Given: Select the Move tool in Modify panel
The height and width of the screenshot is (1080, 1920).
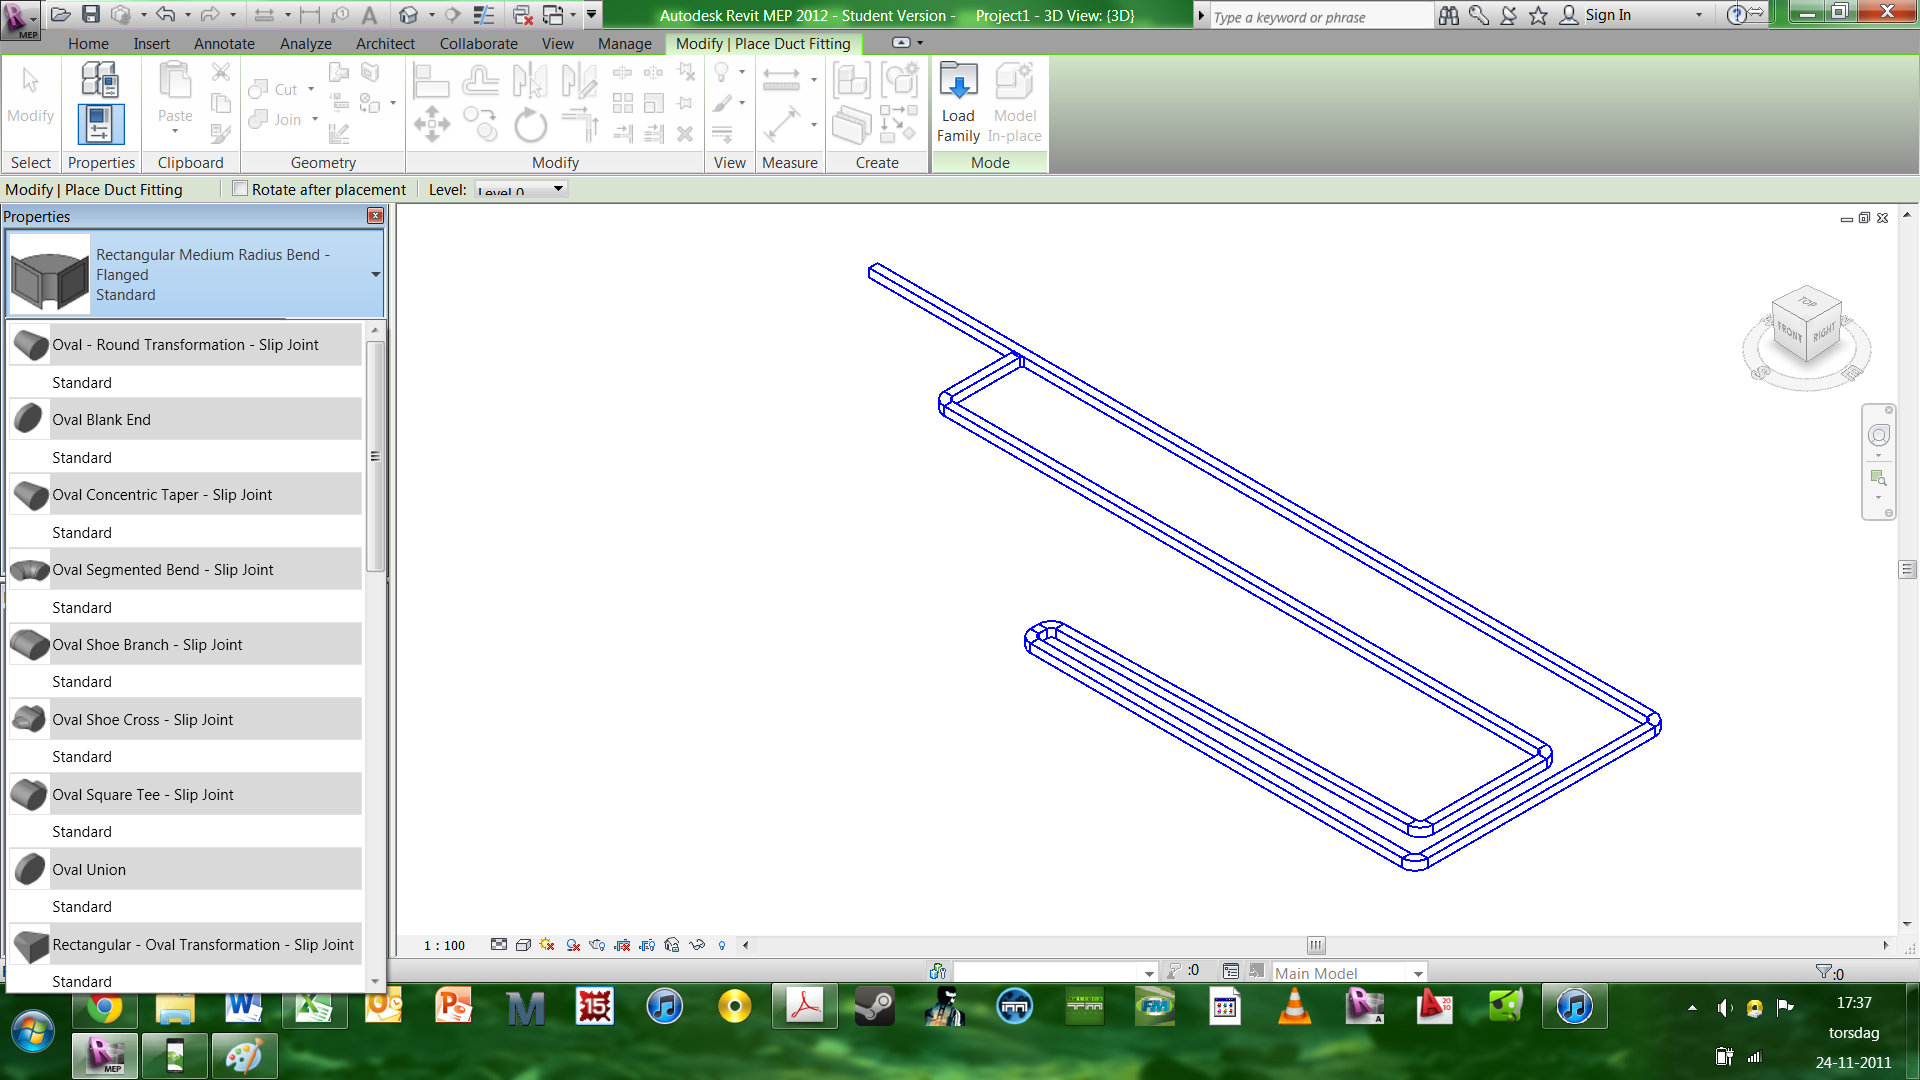Looking at the screenshot, I should coord(432,124).
